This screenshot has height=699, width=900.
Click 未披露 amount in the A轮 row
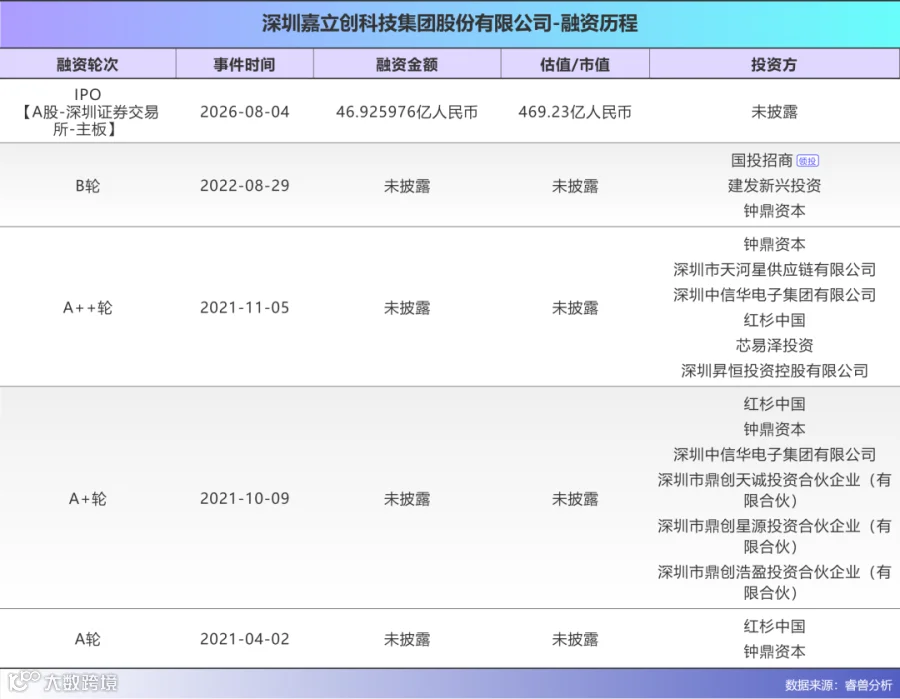point(407,639)
